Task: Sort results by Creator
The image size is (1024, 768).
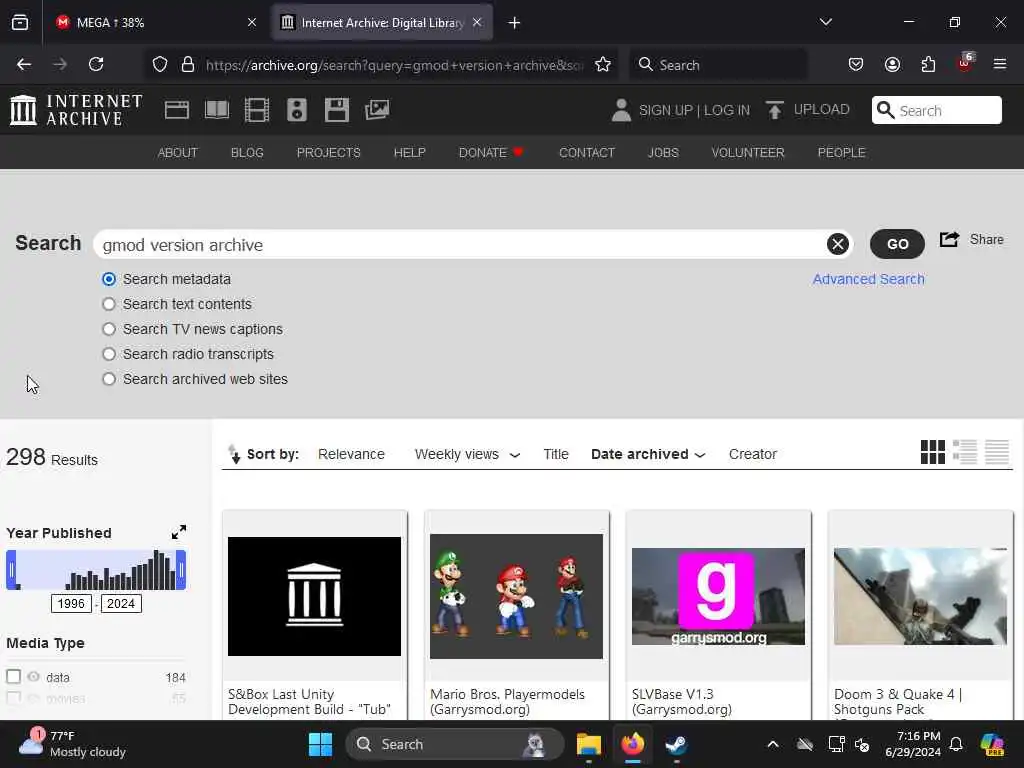Action: coord(752,454)
